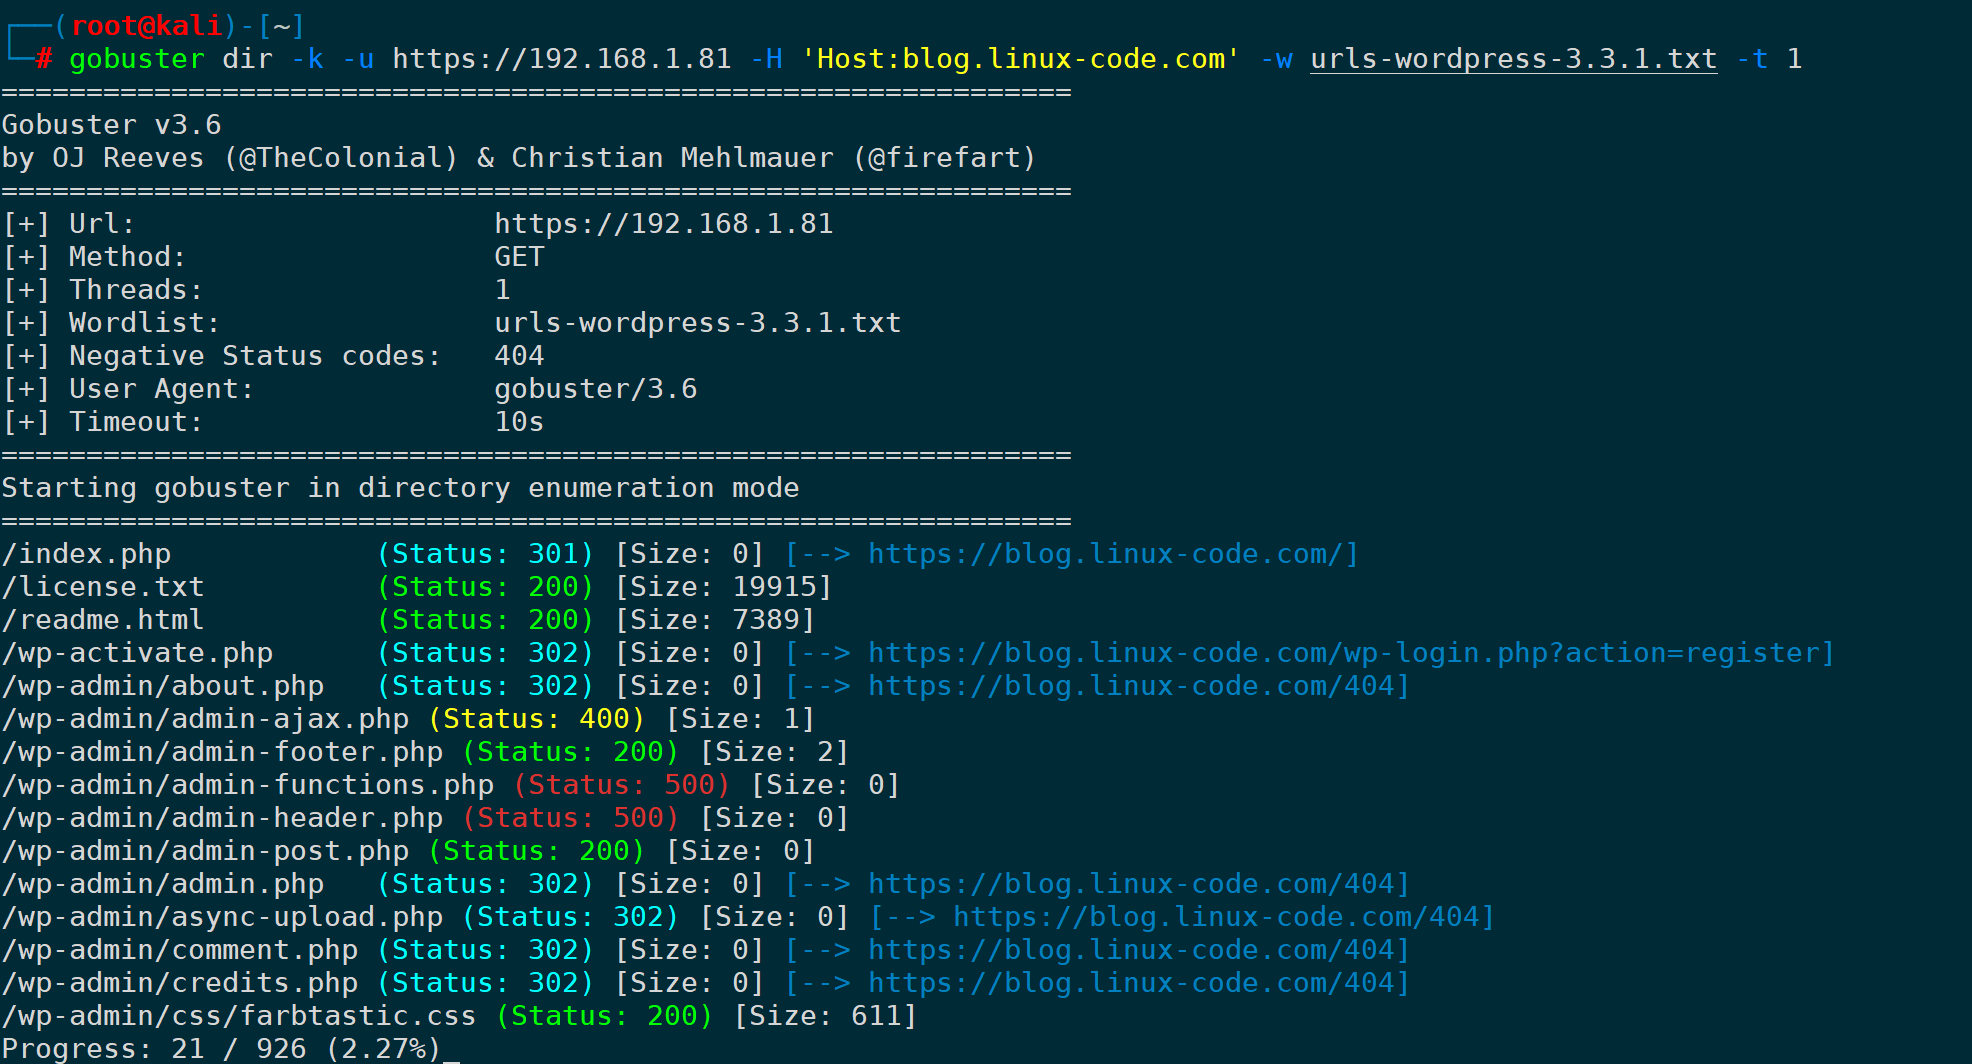Viewport: 1972px width, 1064px height.
Task: Click the Size: 19915 value for license.txt
Action: (x=724, y=587)
